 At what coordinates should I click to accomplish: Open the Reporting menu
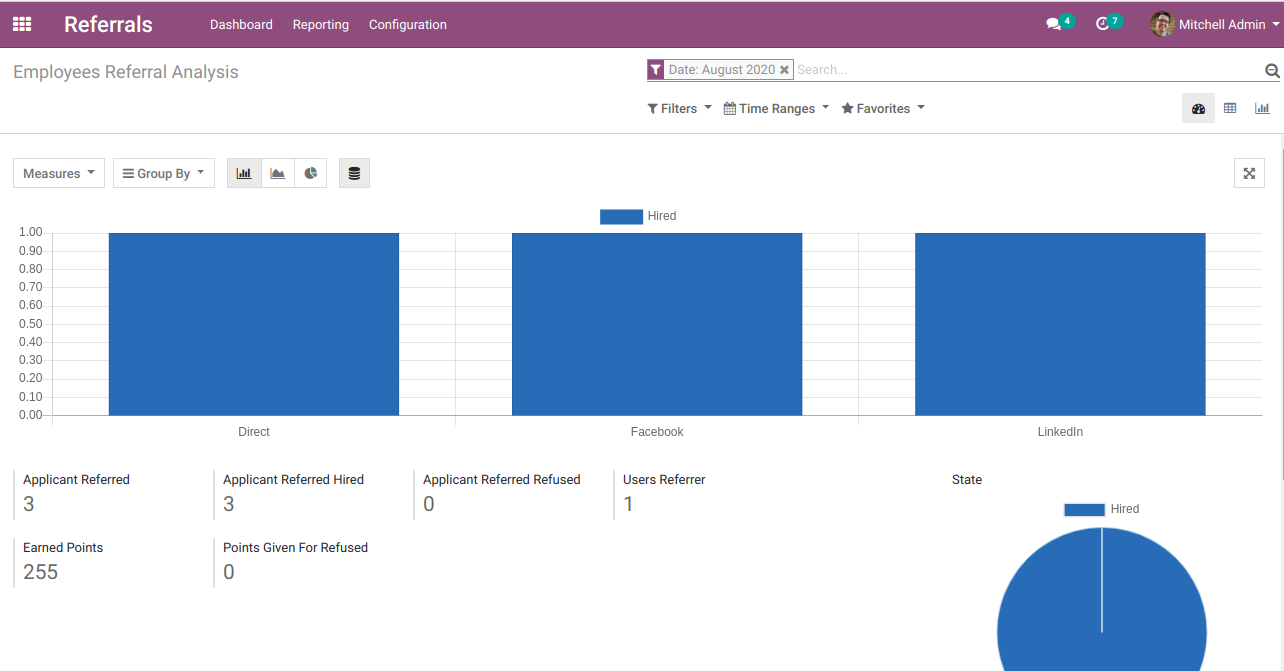click(321, 24)
